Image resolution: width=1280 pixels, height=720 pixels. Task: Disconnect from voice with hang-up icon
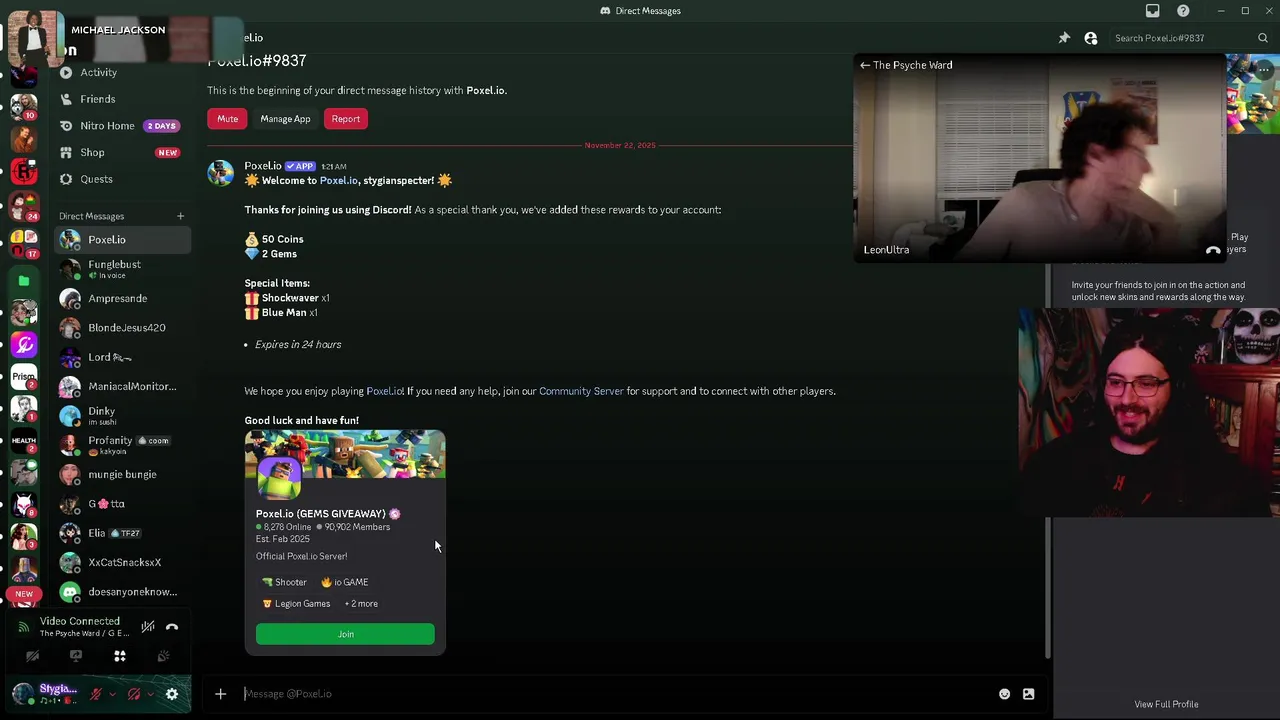pos(172,627)
